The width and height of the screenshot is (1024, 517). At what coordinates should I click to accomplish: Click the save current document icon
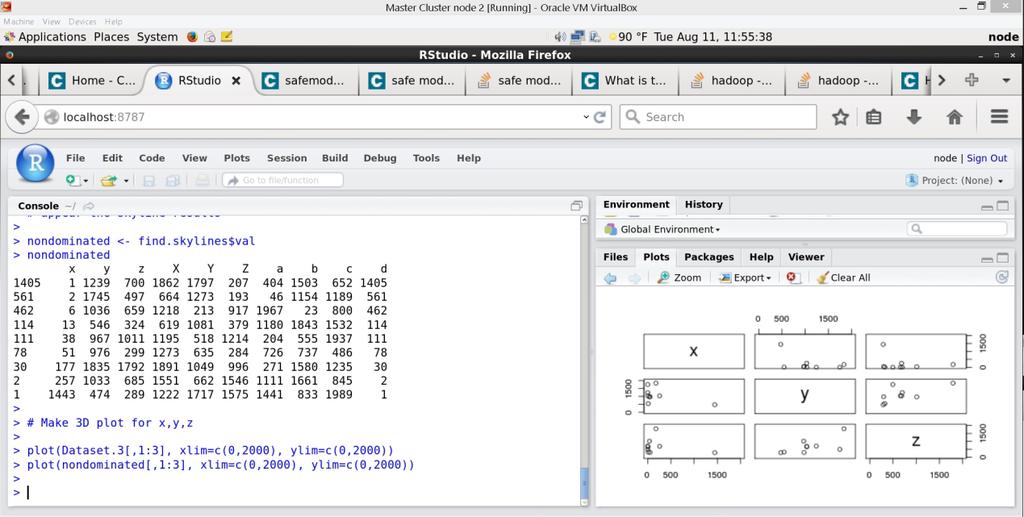pos(149,181)
